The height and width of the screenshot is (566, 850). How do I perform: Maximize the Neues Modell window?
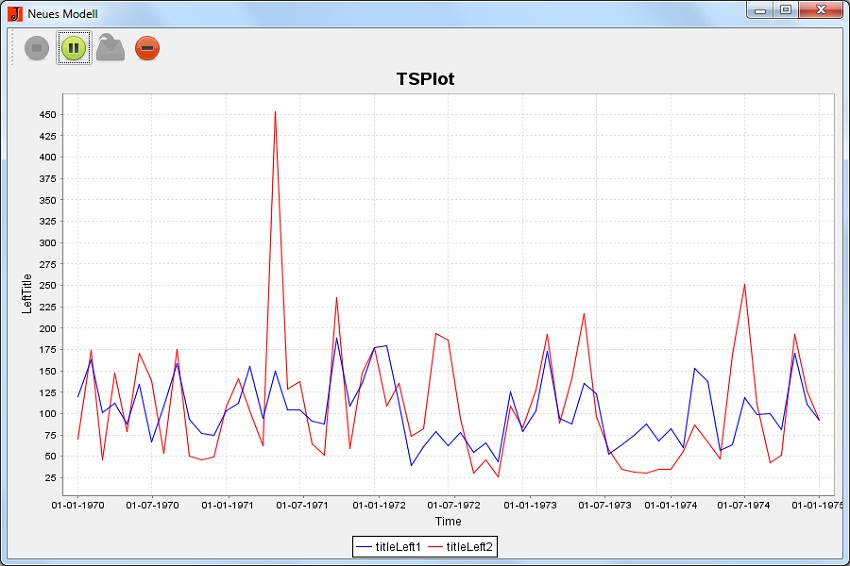(786, 10)
